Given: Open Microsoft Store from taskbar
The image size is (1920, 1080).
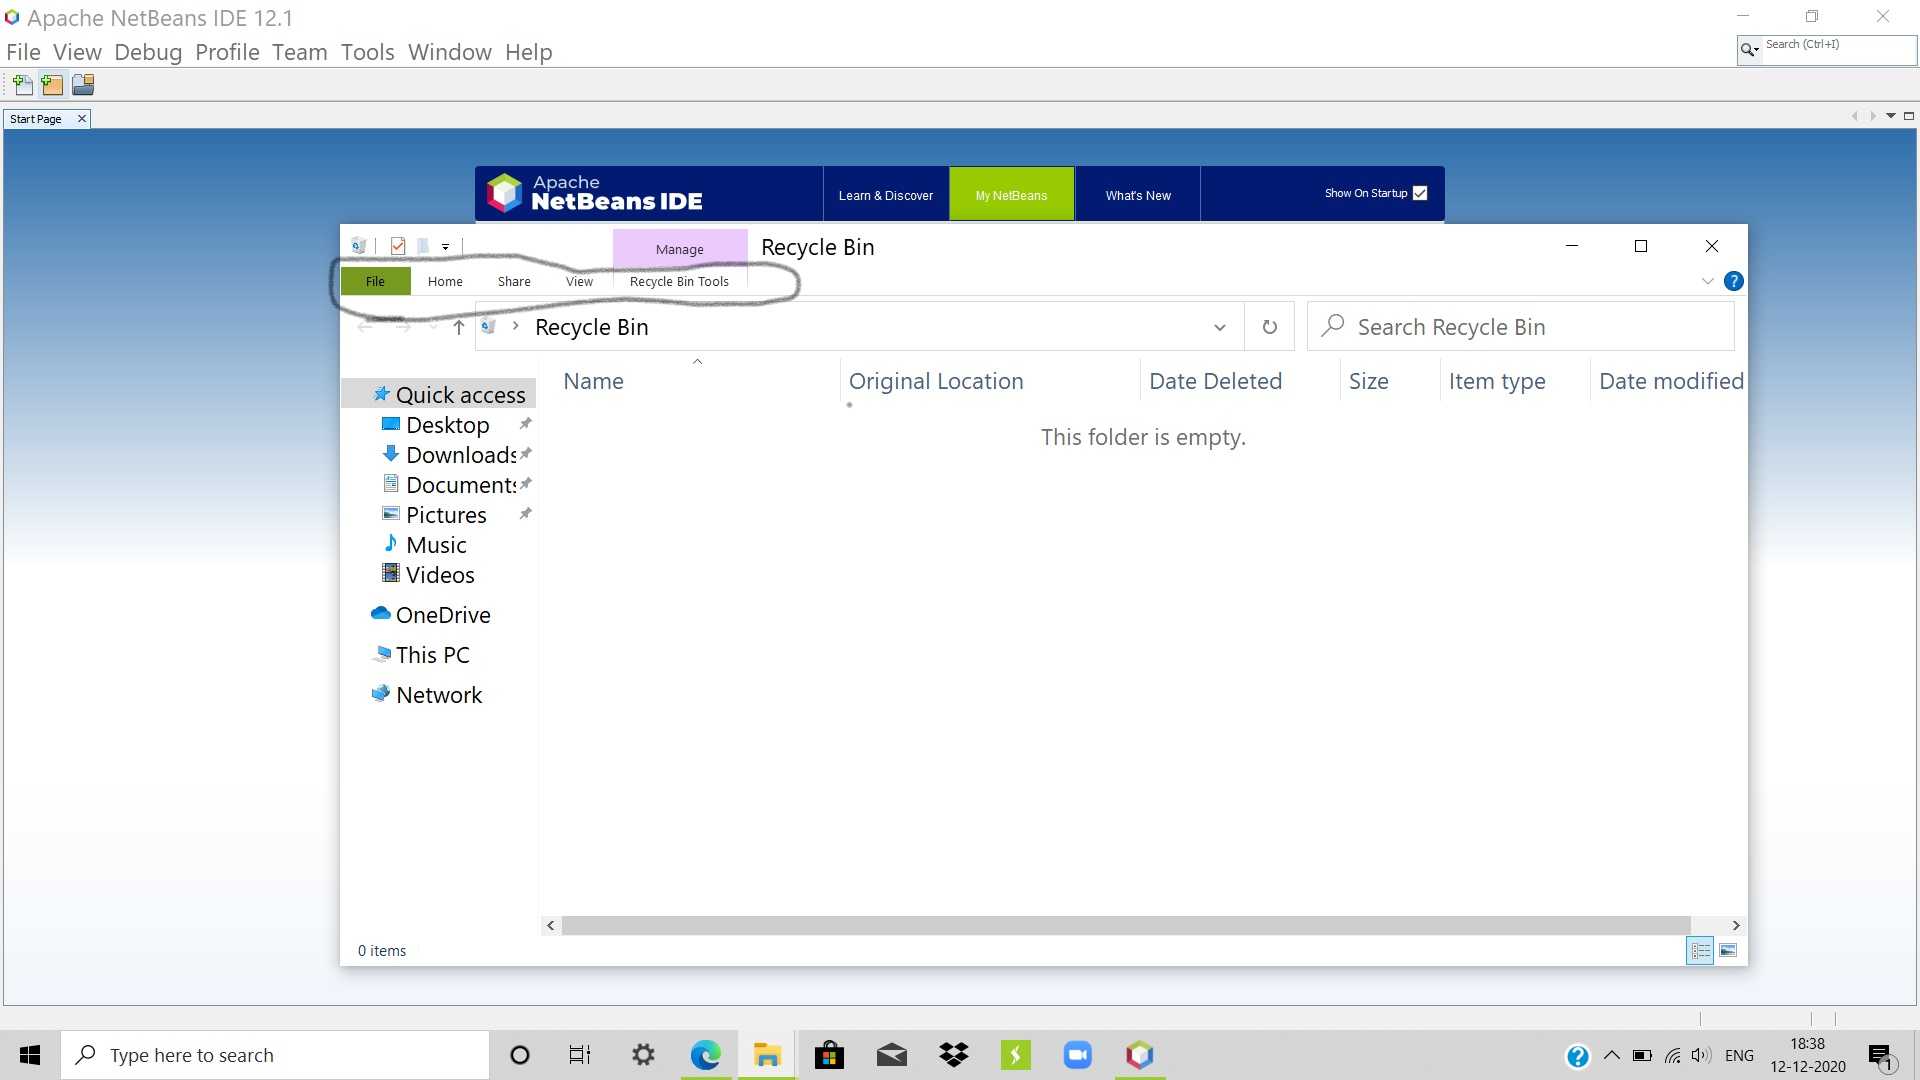Looking at the screenshot, I should (829, 1055).
